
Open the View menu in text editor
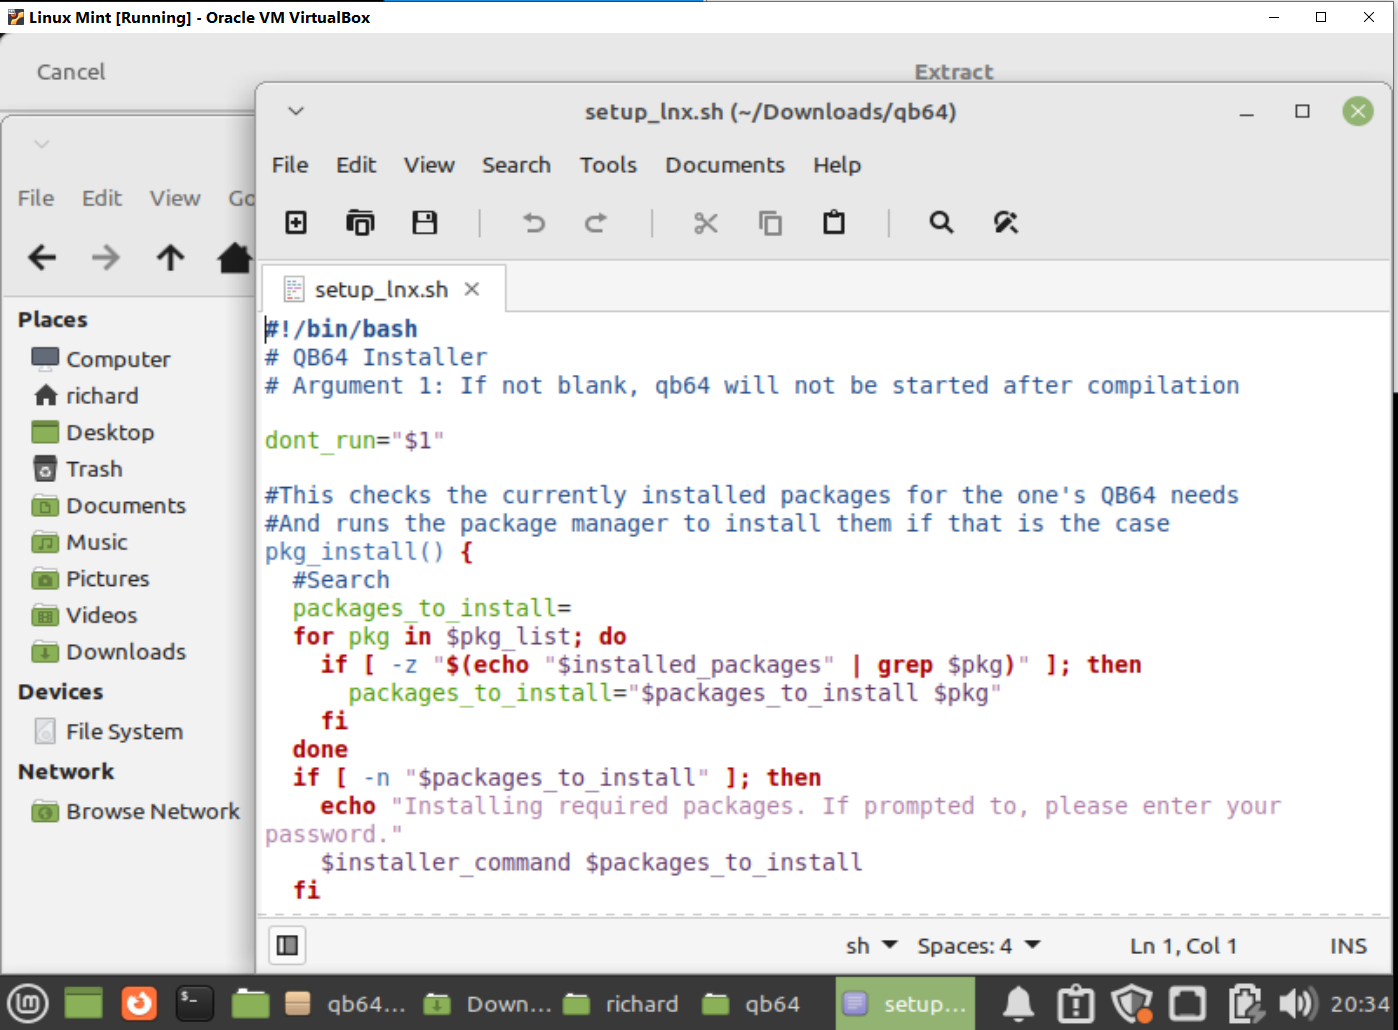point(429,165)
